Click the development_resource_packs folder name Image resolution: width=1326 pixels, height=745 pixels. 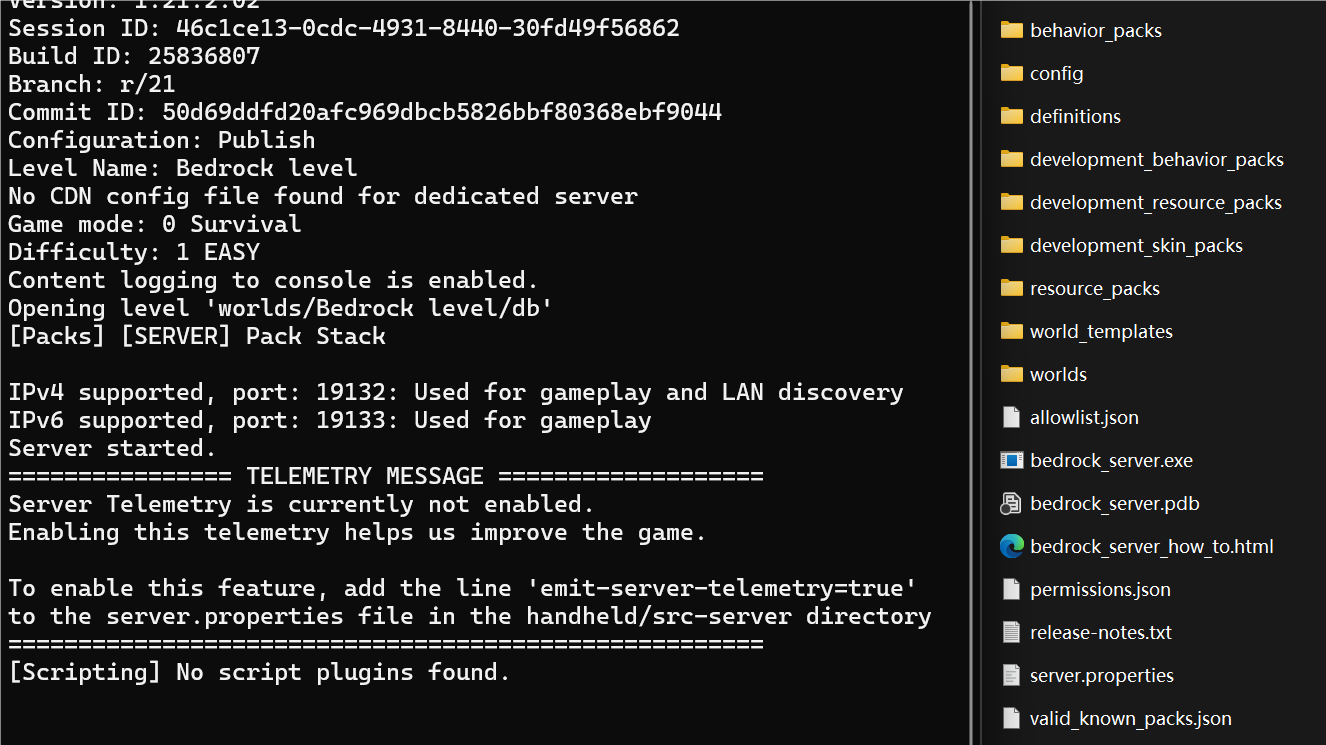[1155, 202]
